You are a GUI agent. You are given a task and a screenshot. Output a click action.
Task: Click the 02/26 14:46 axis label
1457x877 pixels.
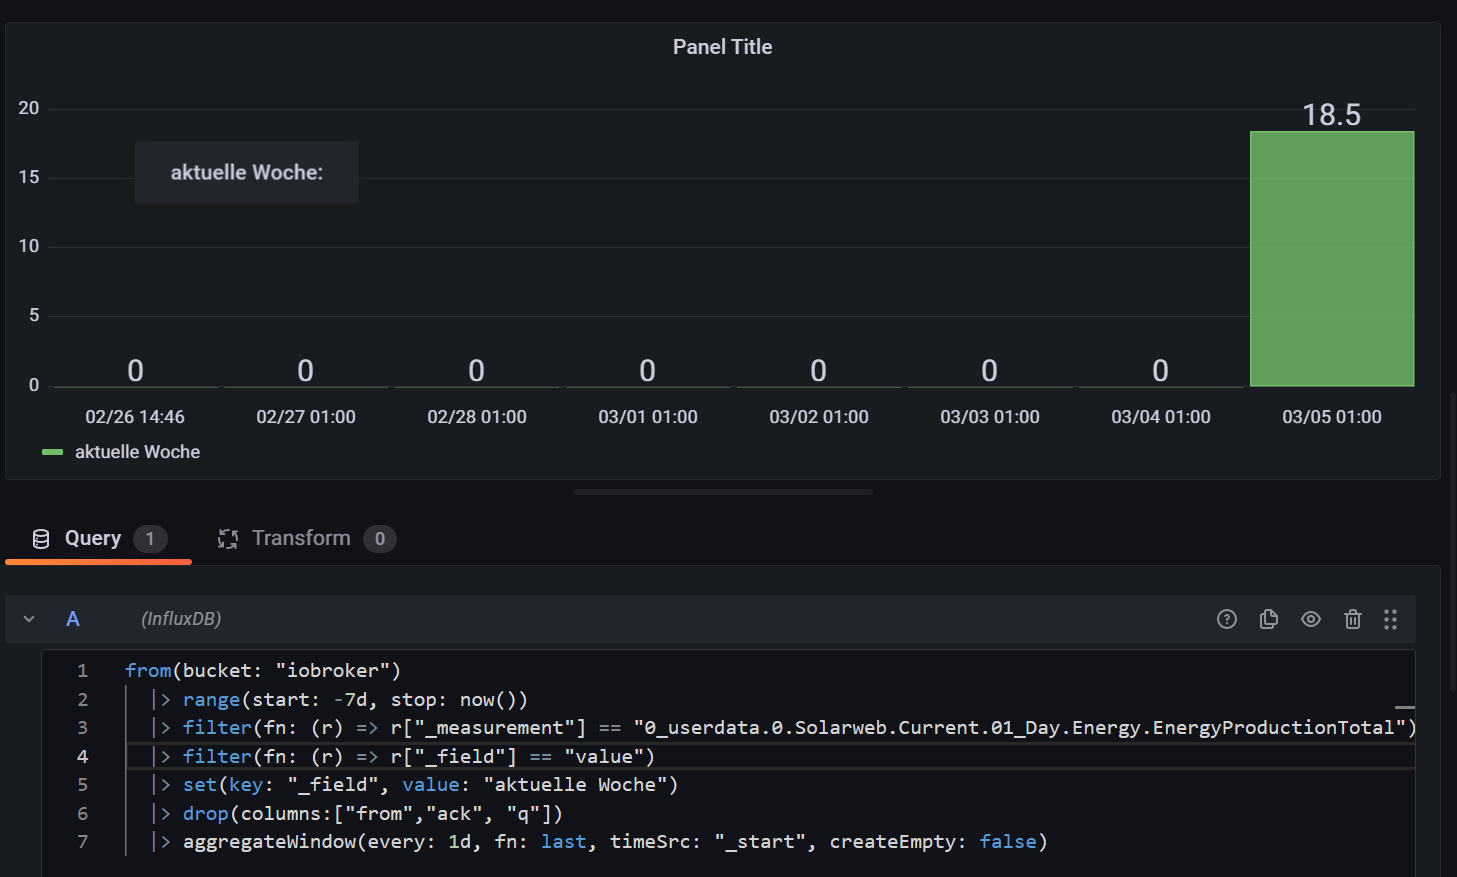[135, 417]
